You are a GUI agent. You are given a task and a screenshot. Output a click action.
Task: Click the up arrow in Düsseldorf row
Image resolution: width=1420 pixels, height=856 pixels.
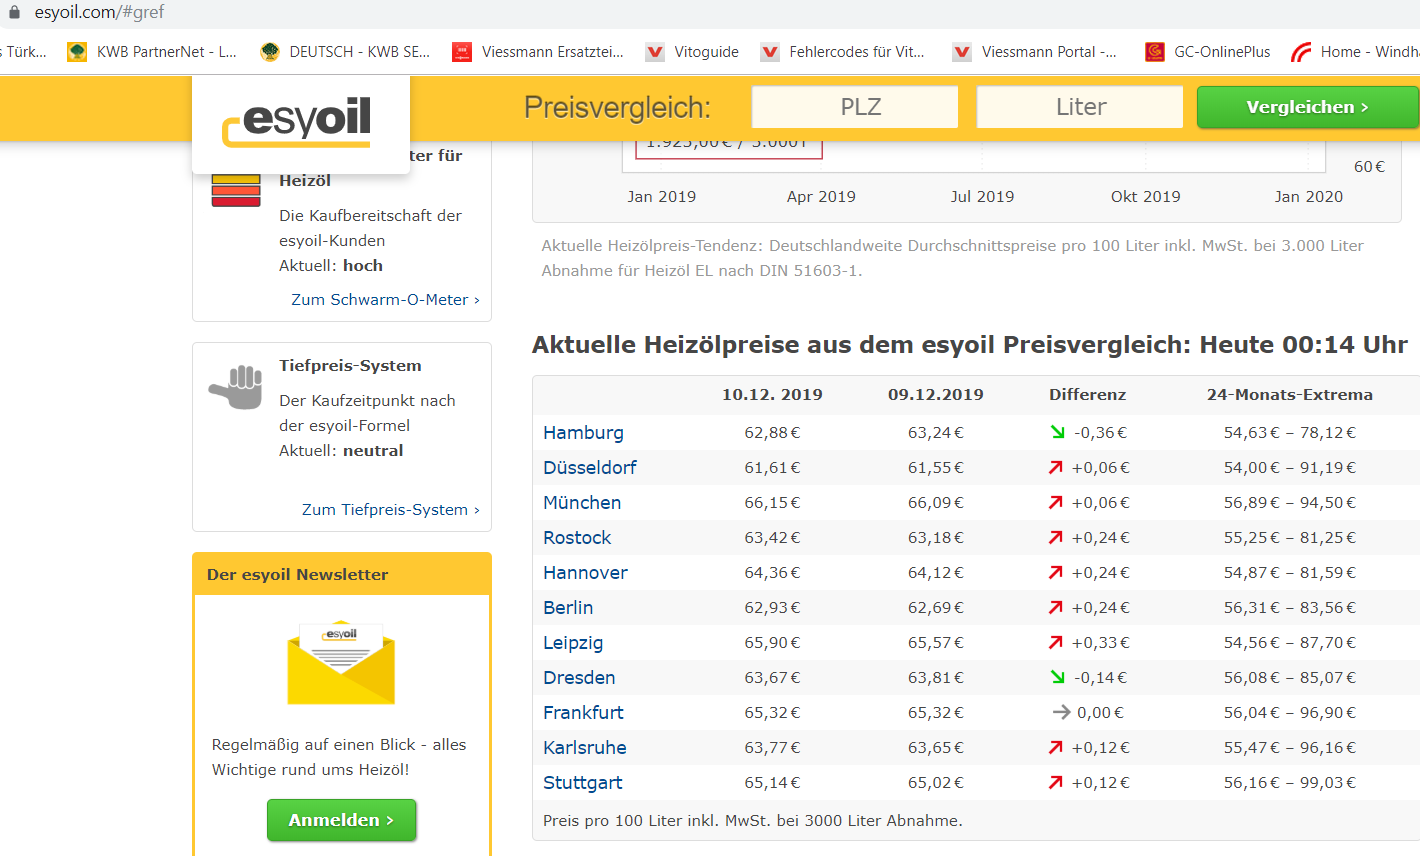(x=1056, y=467)
